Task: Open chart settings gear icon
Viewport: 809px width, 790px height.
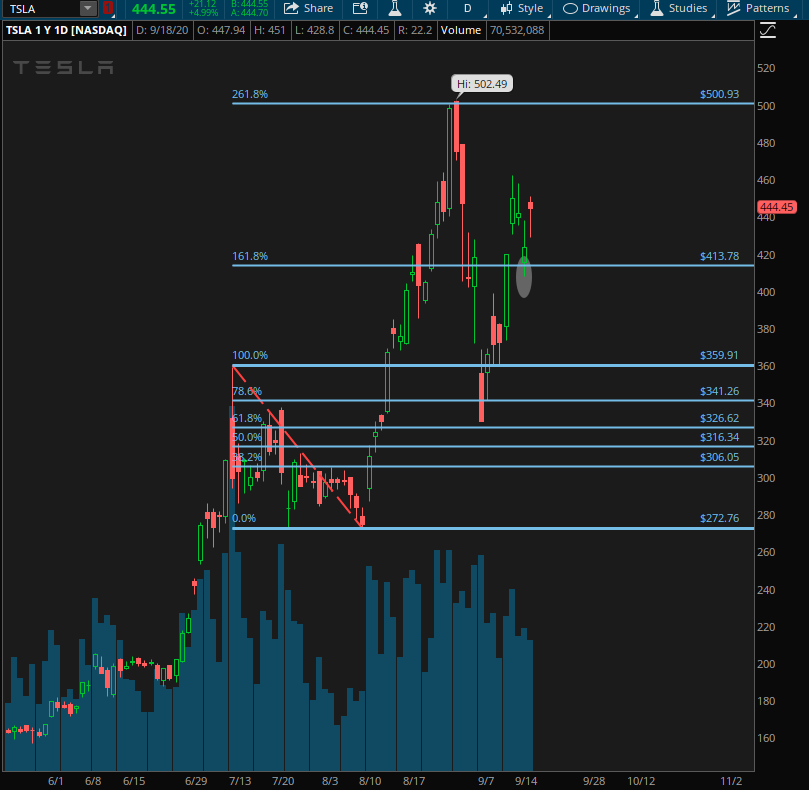Action: 429,8
